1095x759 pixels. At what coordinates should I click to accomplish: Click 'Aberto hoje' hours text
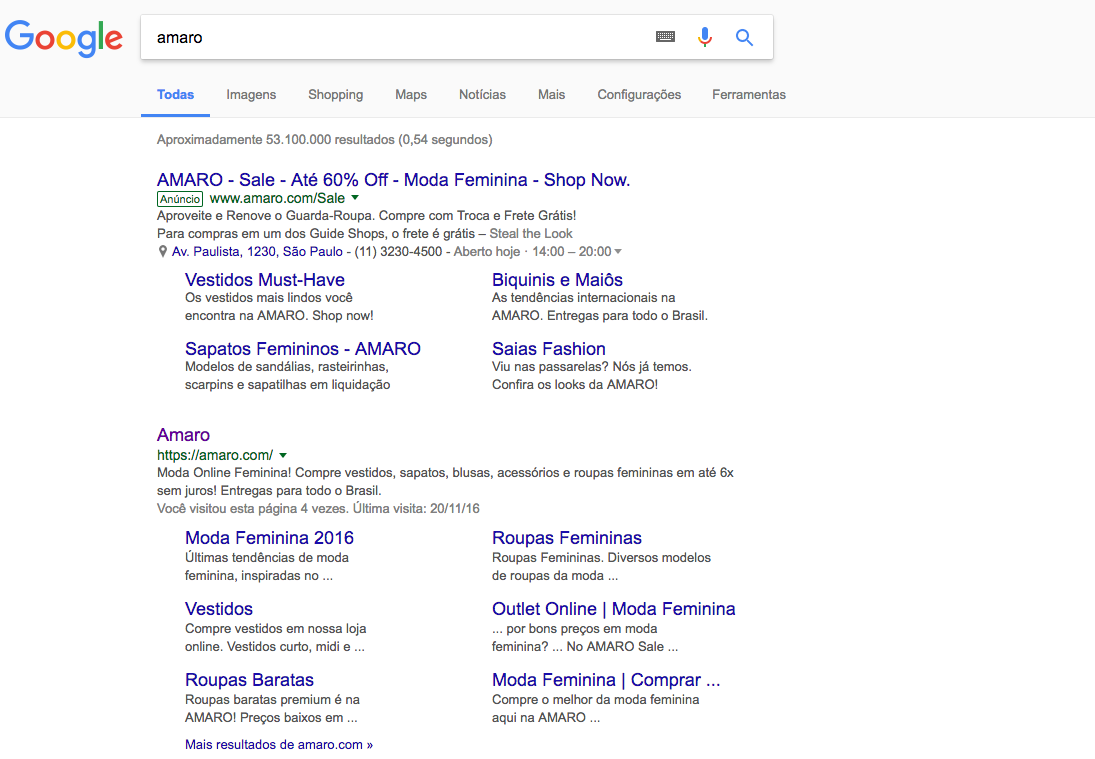[487, 251]
